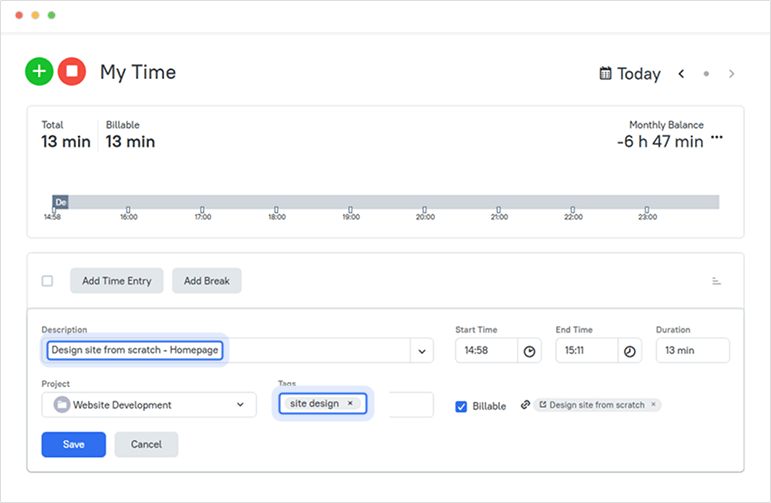This screenshot has height=503, width=771.
Task: Expand the Description dropdown arrow
Action: pyautogui.click(x=421, y=351)
